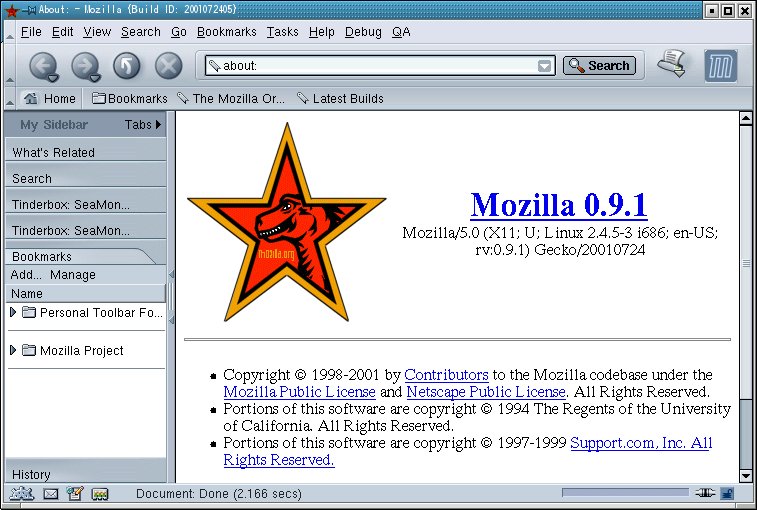
Task: Stop loading with the Stop button
Action: [x=169, y=66]
